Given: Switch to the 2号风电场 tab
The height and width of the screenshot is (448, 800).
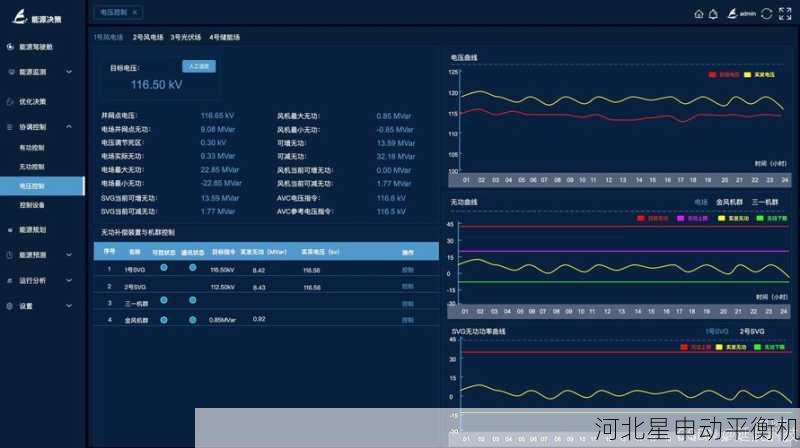Looking at the screenshot, I should tap(148, 37).
